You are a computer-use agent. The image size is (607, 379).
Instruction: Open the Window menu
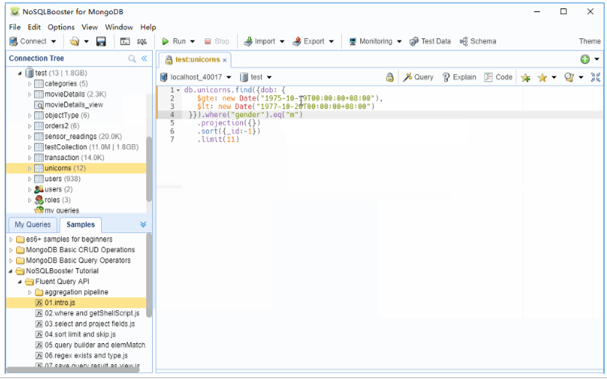point(119,27)
